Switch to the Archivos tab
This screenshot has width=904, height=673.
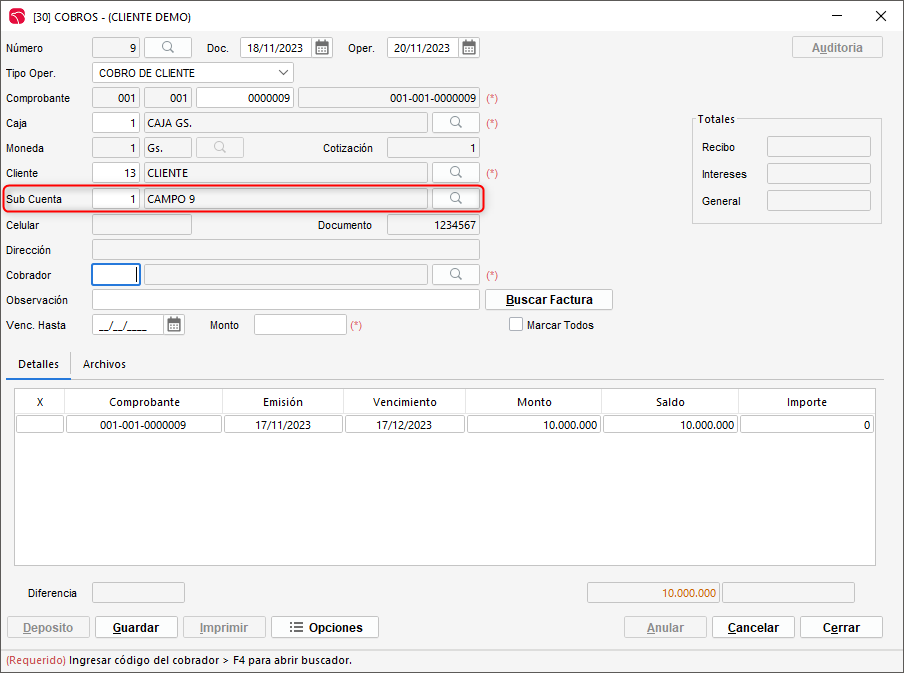104,365
